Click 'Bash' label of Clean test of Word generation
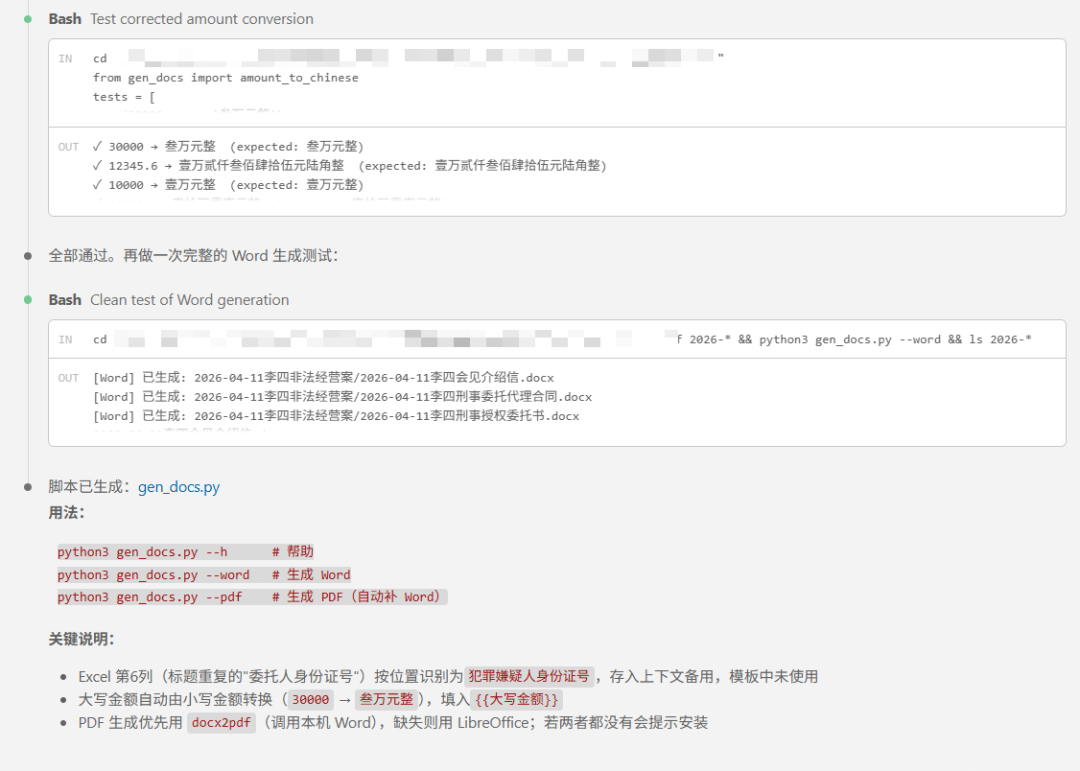1080x771 pixels. point(65,300)
